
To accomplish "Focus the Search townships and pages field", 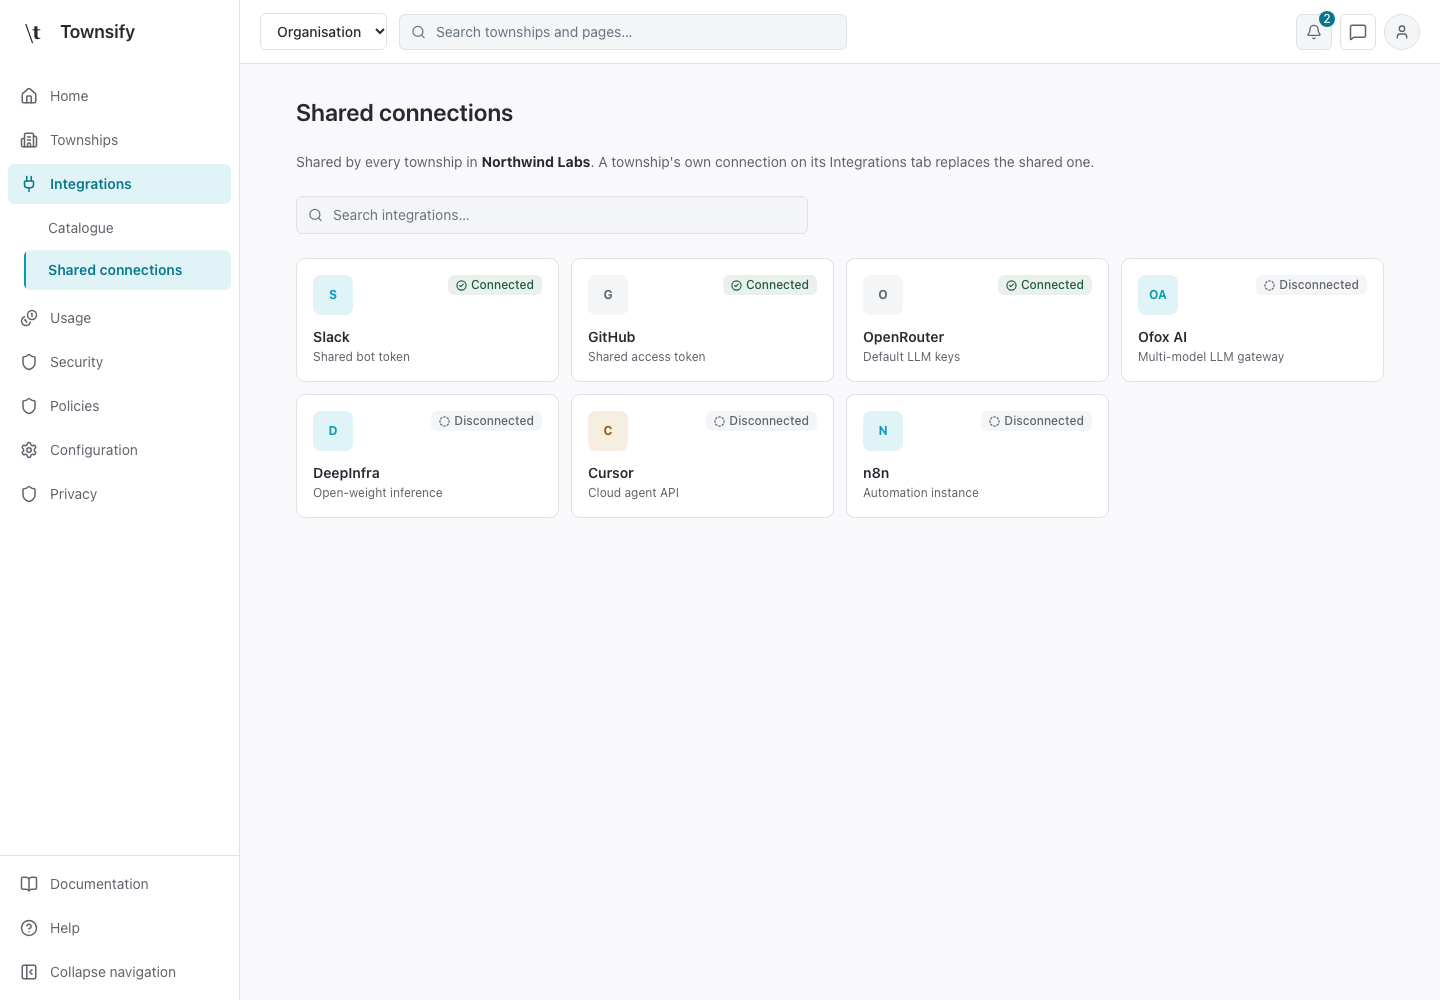I will (623, 32).
